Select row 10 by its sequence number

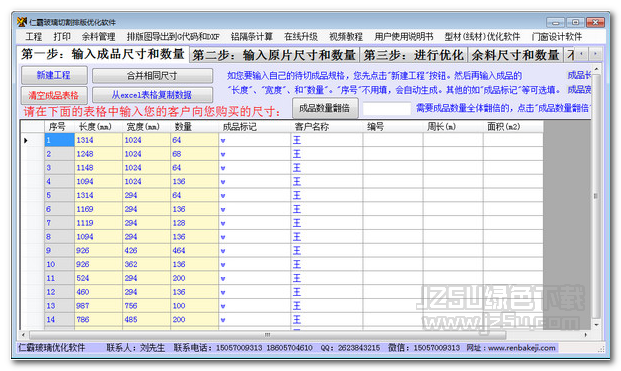59,264
